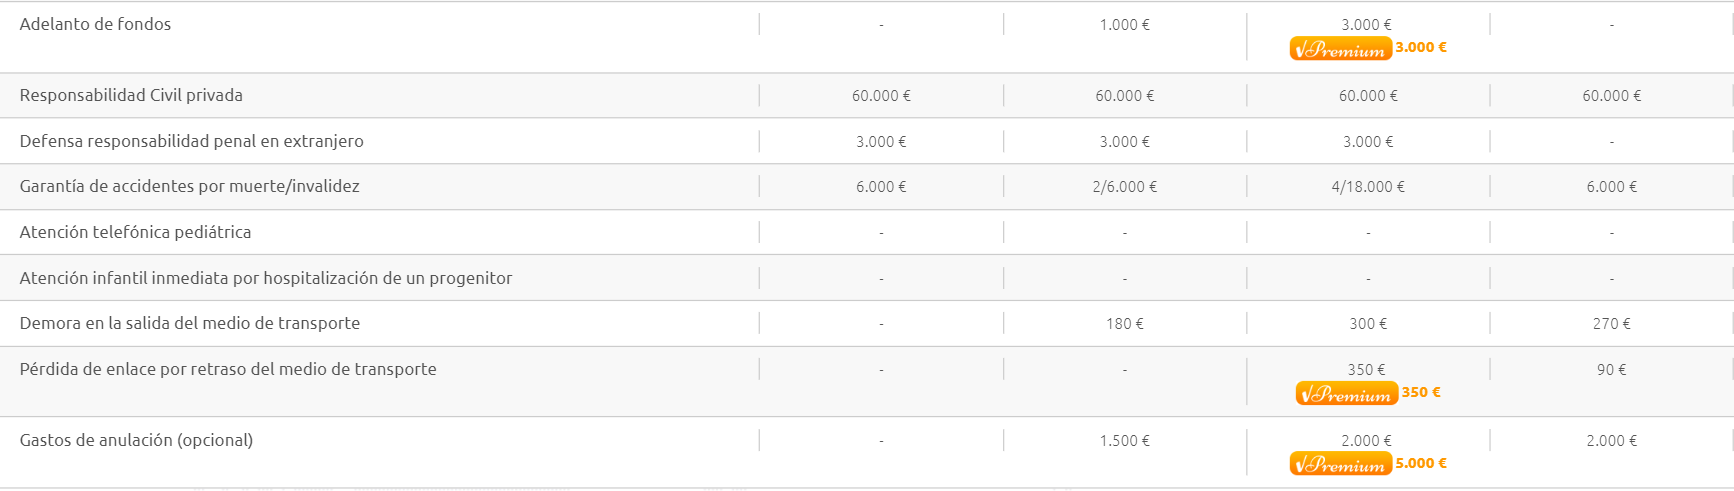Click Demora en la salida row label
The image size is (1734, 491).
[189, 323]
